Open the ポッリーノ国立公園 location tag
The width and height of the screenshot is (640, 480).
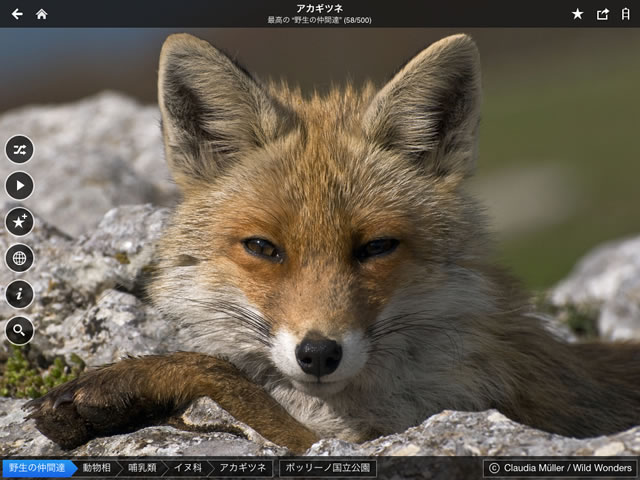click(328, 468)
